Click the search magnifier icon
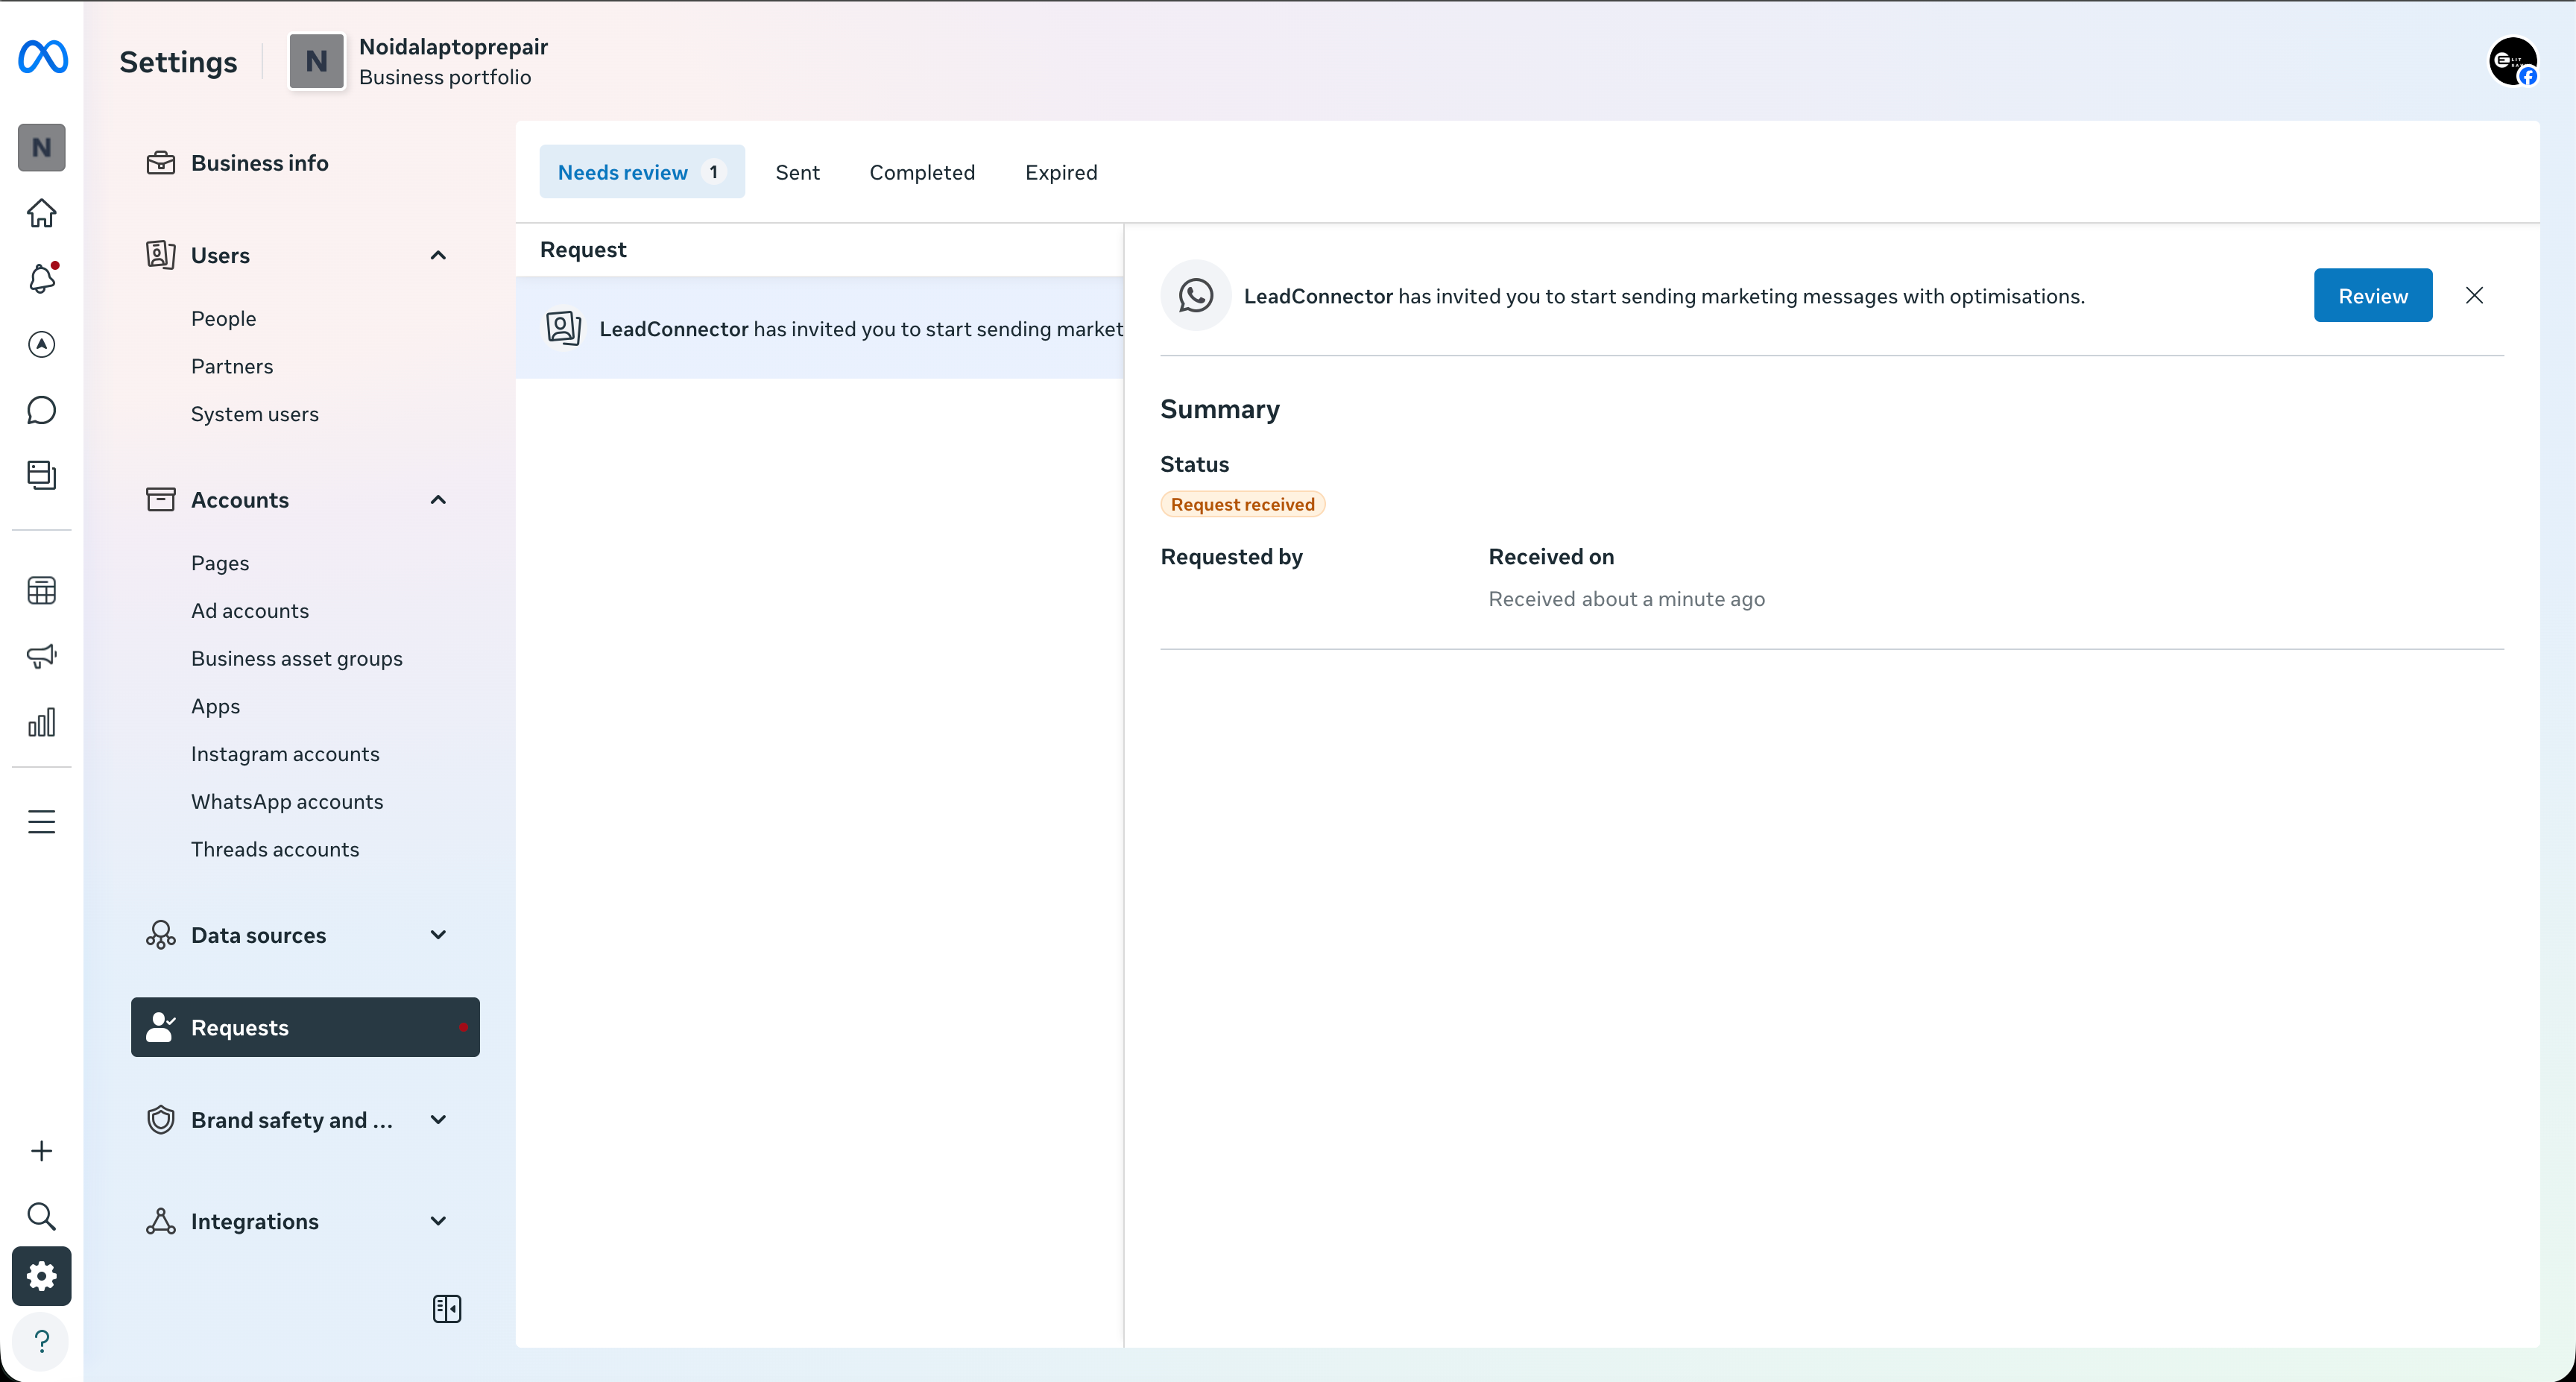This screenshot has height=1382, width=2576. (x=42, y=1216)
